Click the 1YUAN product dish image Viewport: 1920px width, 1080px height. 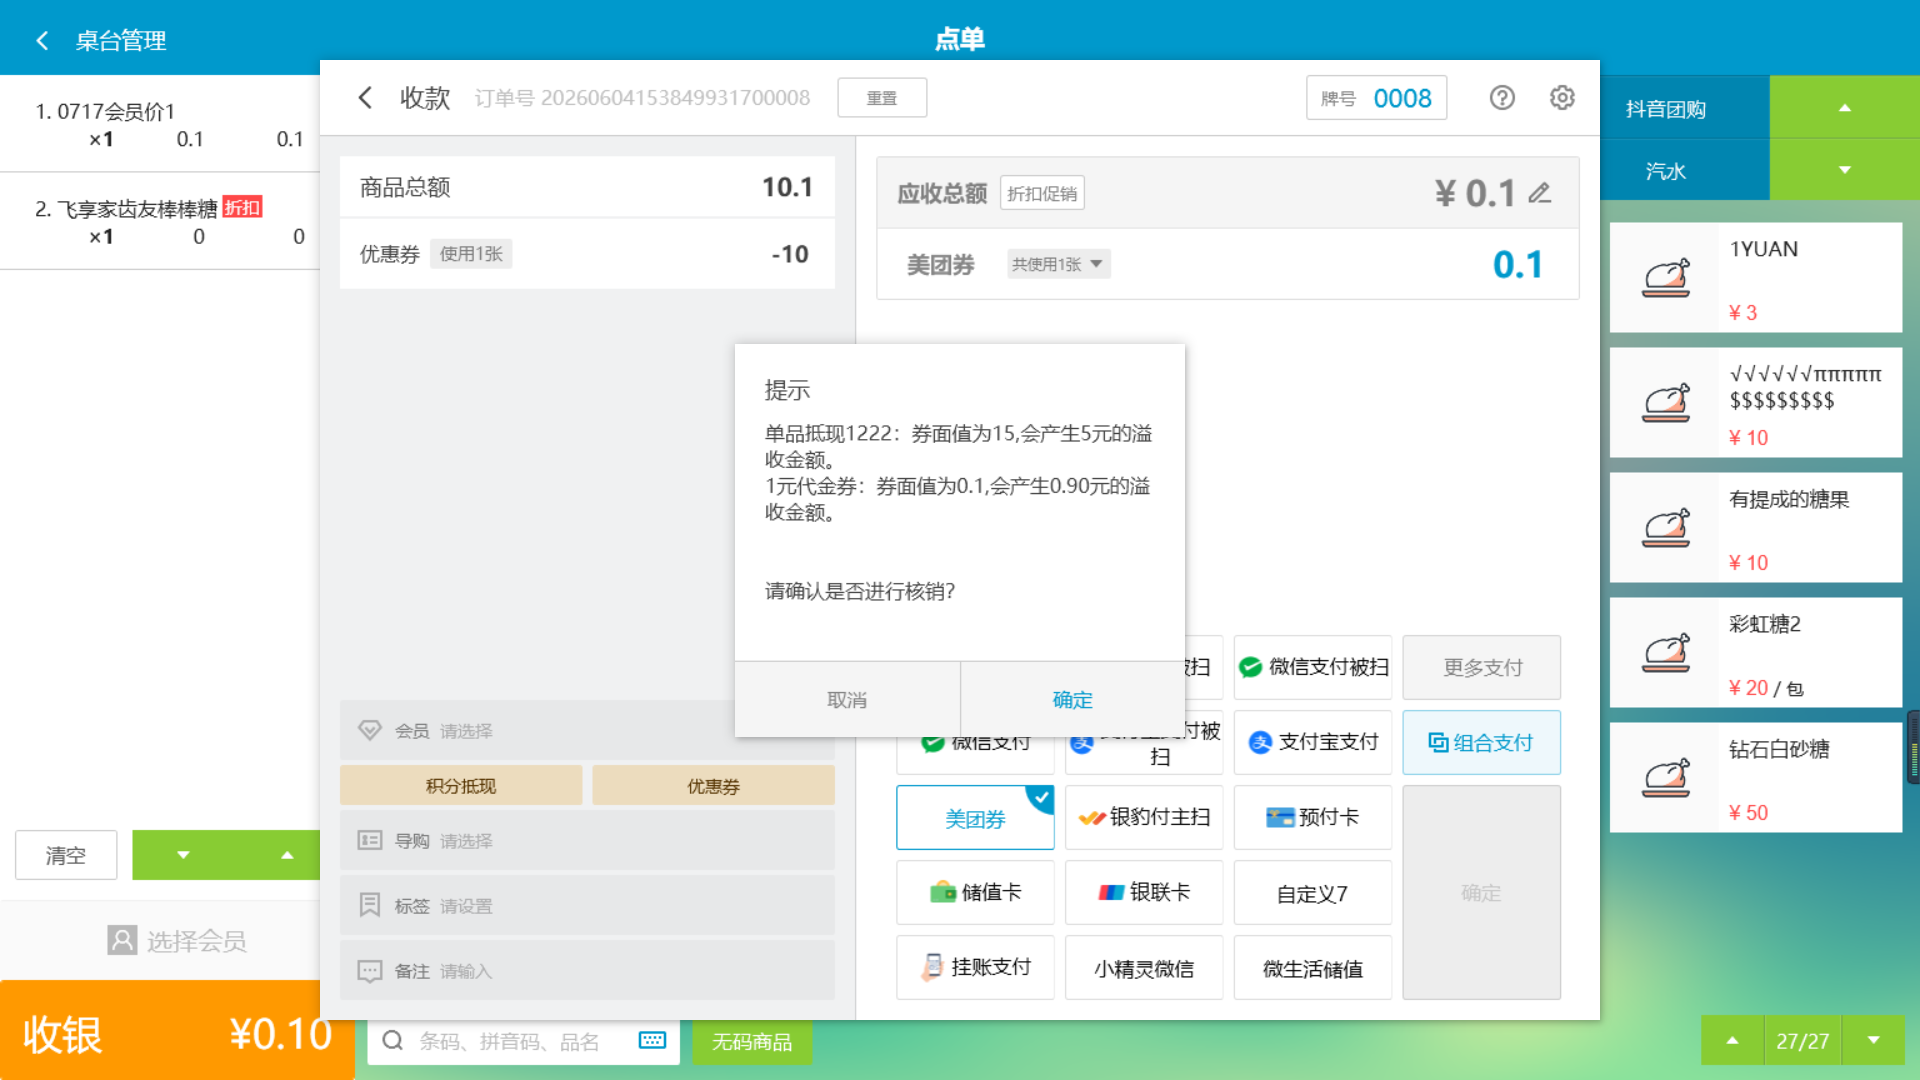pyautogui.click(x=1666, y=278)
